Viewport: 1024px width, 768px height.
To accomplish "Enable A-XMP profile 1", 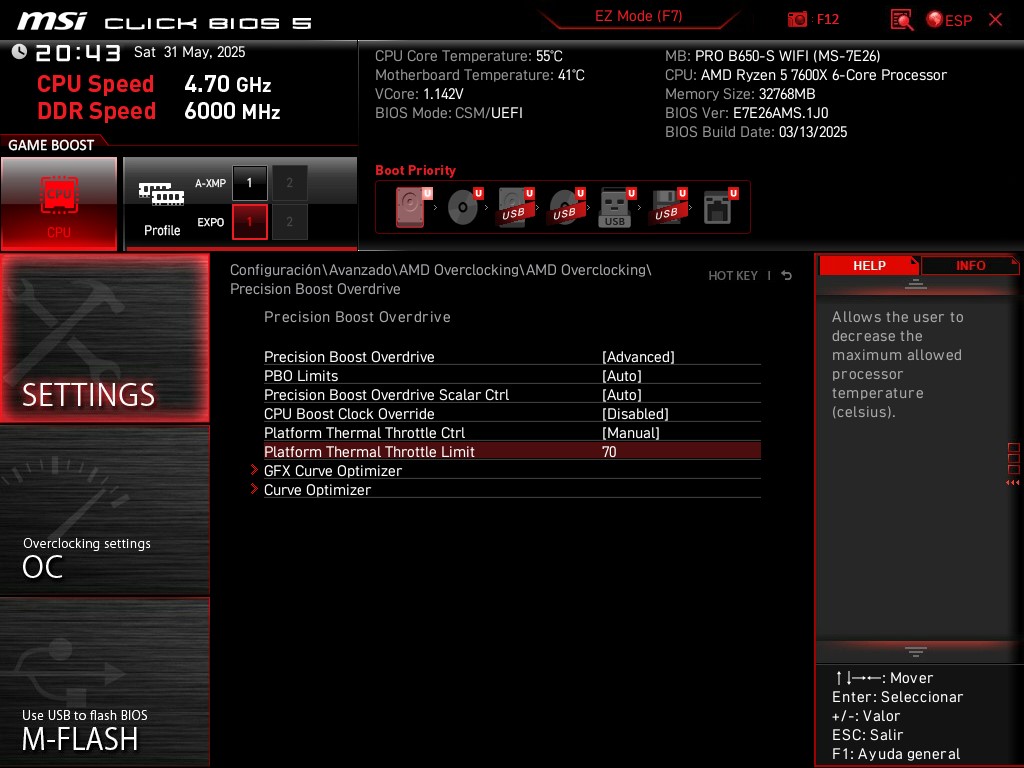I will [x=249, y=183].
